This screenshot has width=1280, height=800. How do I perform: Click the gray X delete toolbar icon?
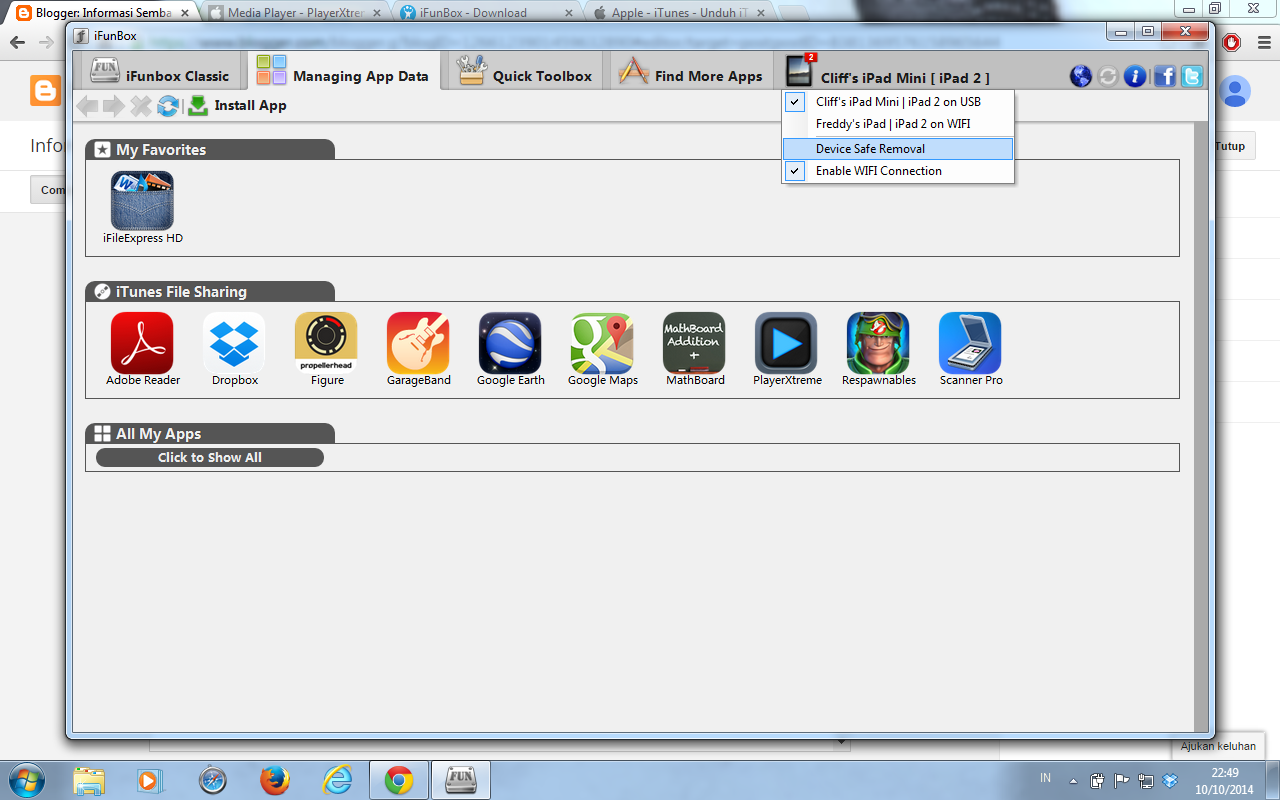click(x=141, y=106)
